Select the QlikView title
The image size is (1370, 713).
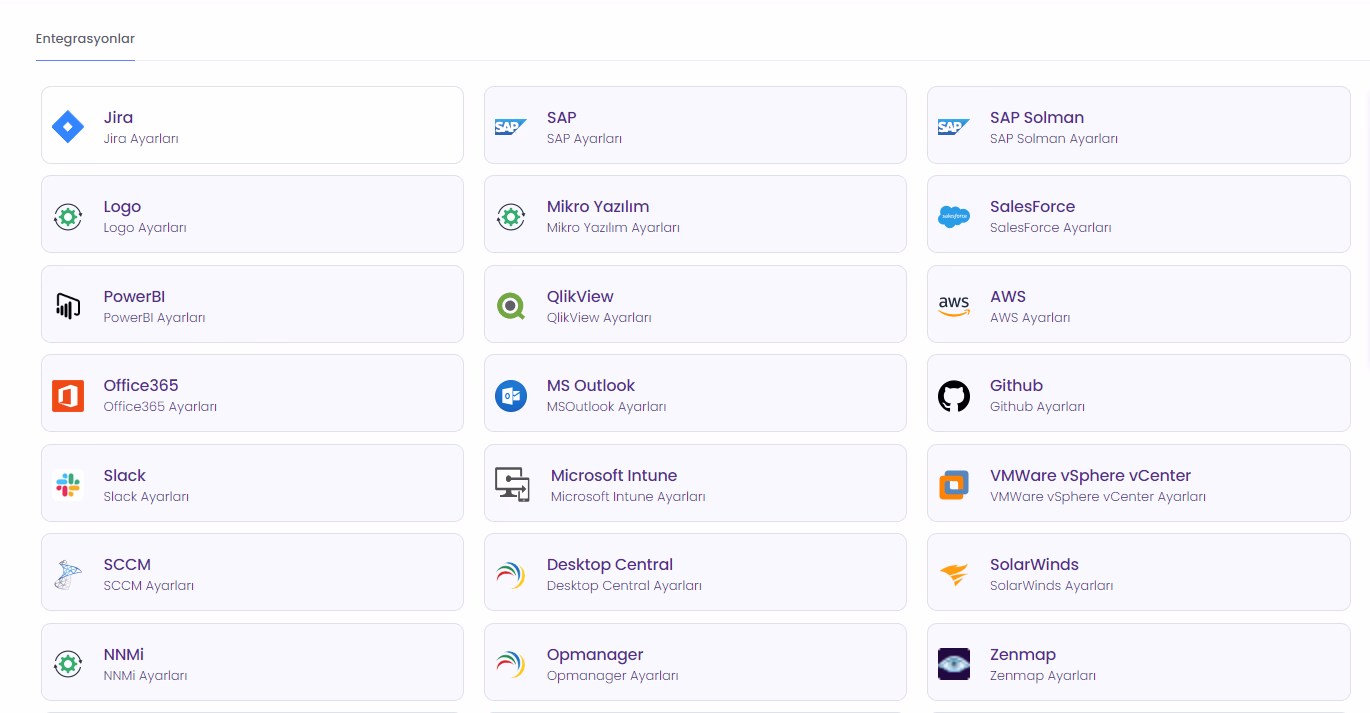(580, 296)
